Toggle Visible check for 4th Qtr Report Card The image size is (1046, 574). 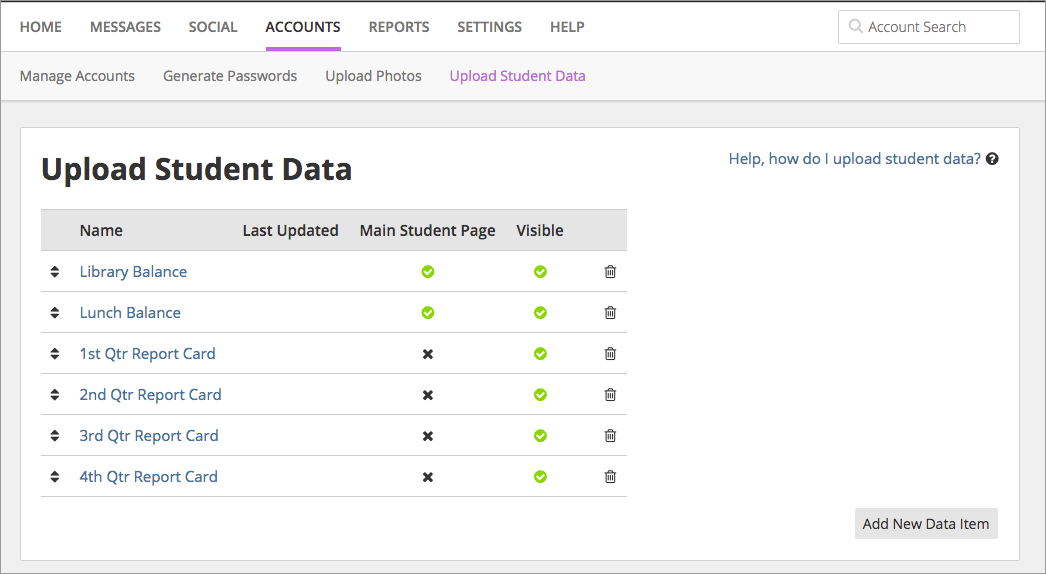coord(540,477)
